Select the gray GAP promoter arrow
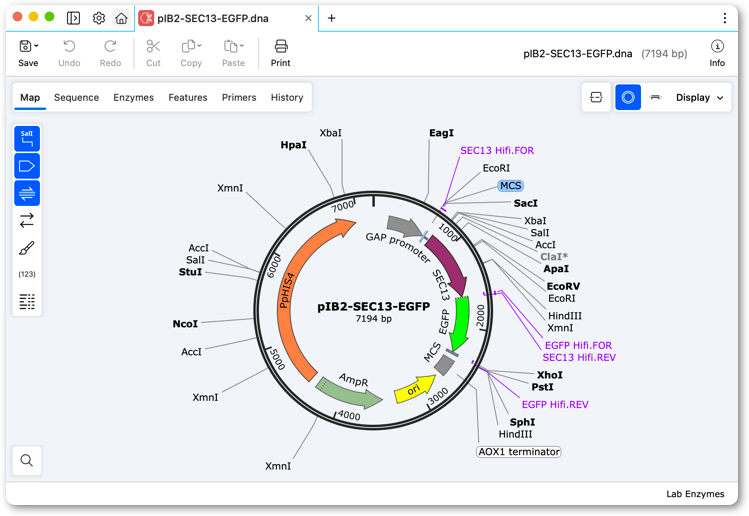This screenshot has height=516, width=749. tap(404, 226)
